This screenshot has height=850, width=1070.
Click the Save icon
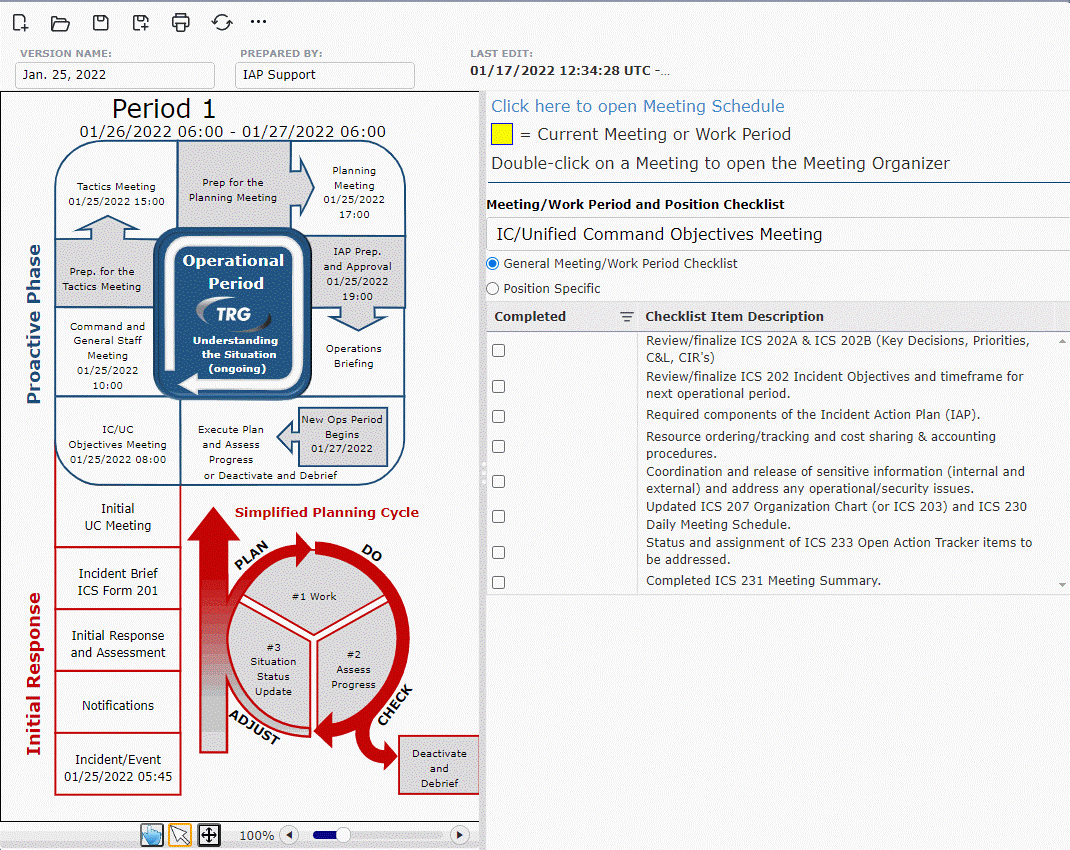point(100,22)
